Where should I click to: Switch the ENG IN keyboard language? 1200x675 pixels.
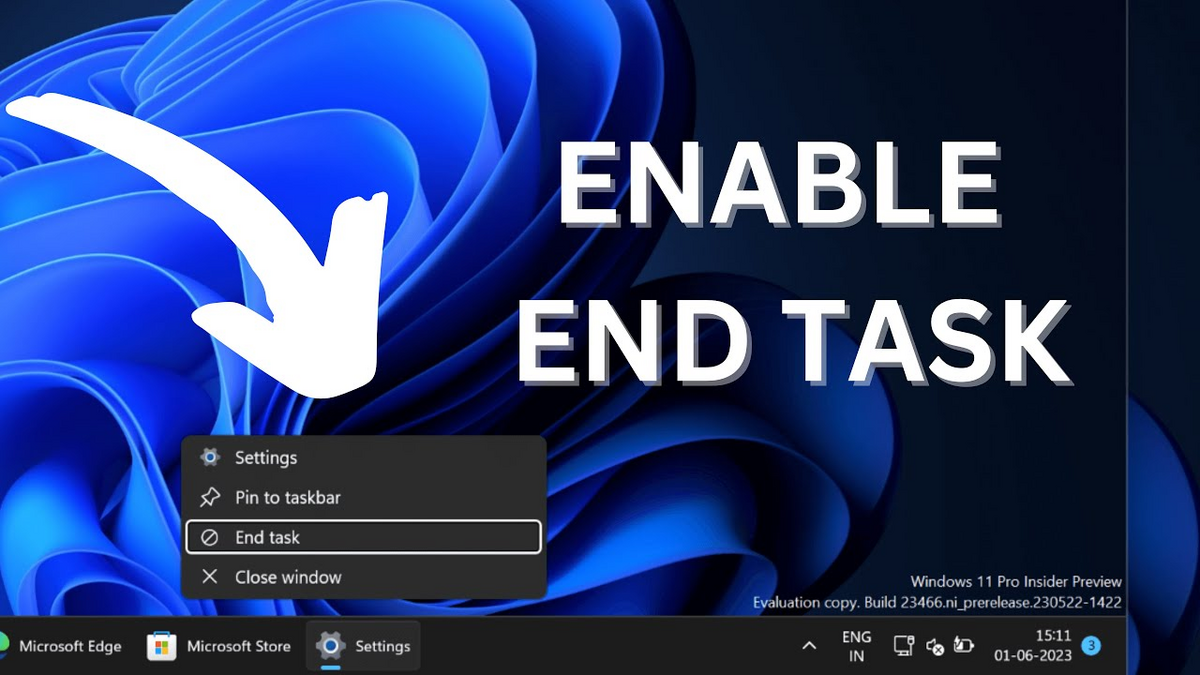856,645
